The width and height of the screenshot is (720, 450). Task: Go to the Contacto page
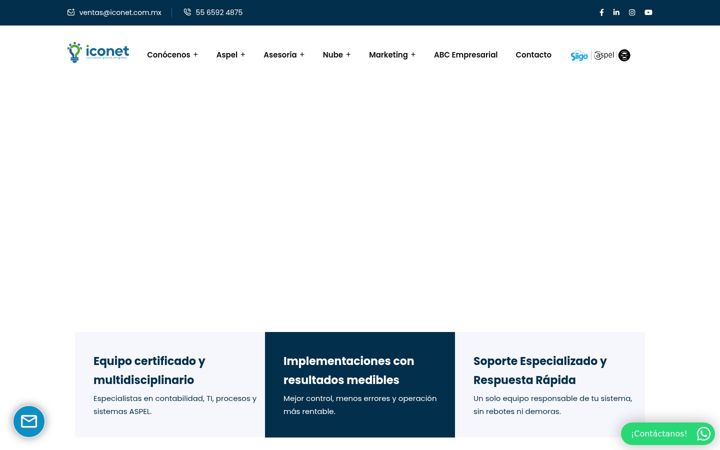pos(534,55)
